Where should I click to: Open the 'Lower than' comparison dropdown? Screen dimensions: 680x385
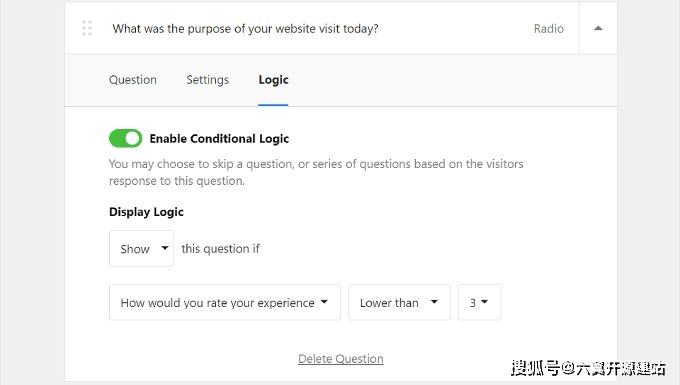(x=399, y=302)
